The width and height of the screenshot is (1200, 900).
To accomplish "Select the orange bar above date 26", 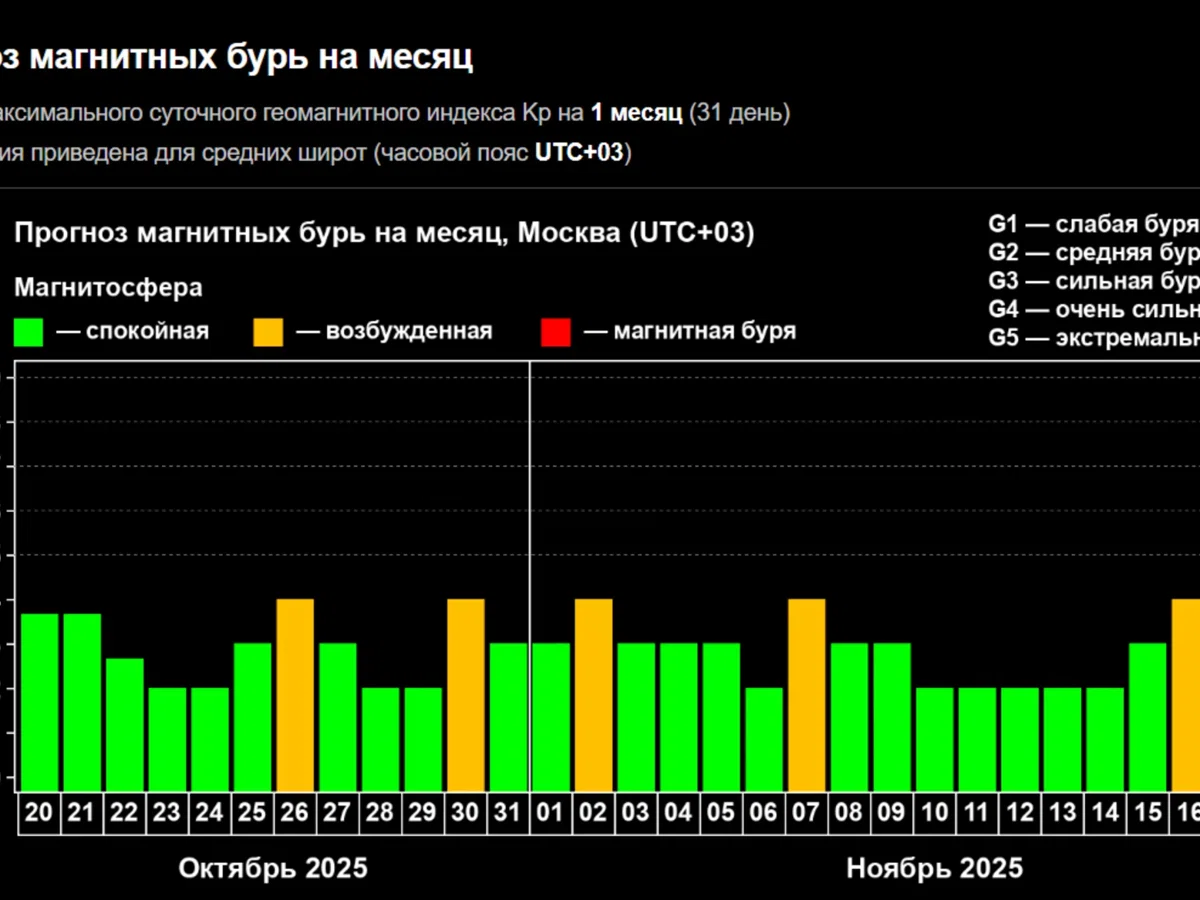I will (x=295, y=694).
